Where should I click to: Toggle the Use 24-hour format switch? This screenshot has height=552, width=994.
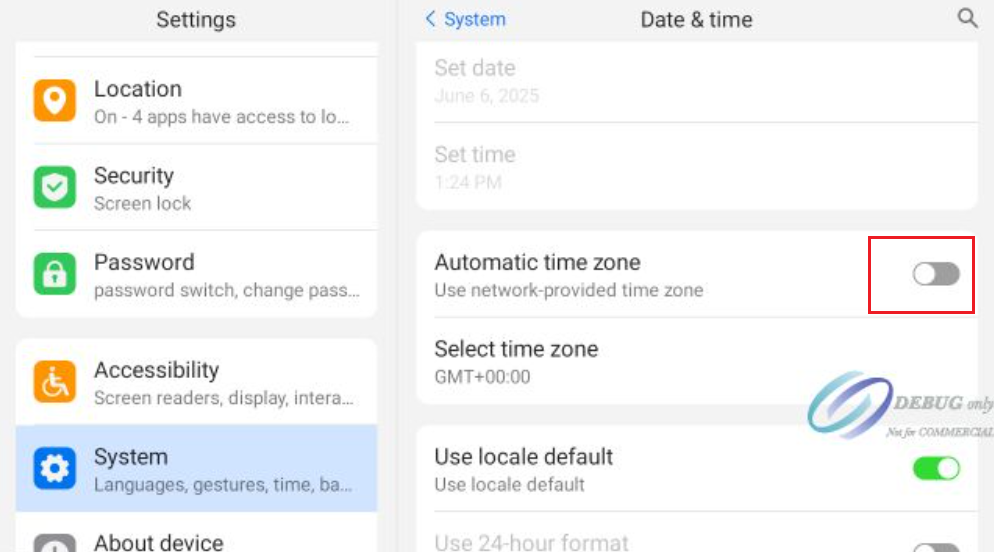coord(936,547)
